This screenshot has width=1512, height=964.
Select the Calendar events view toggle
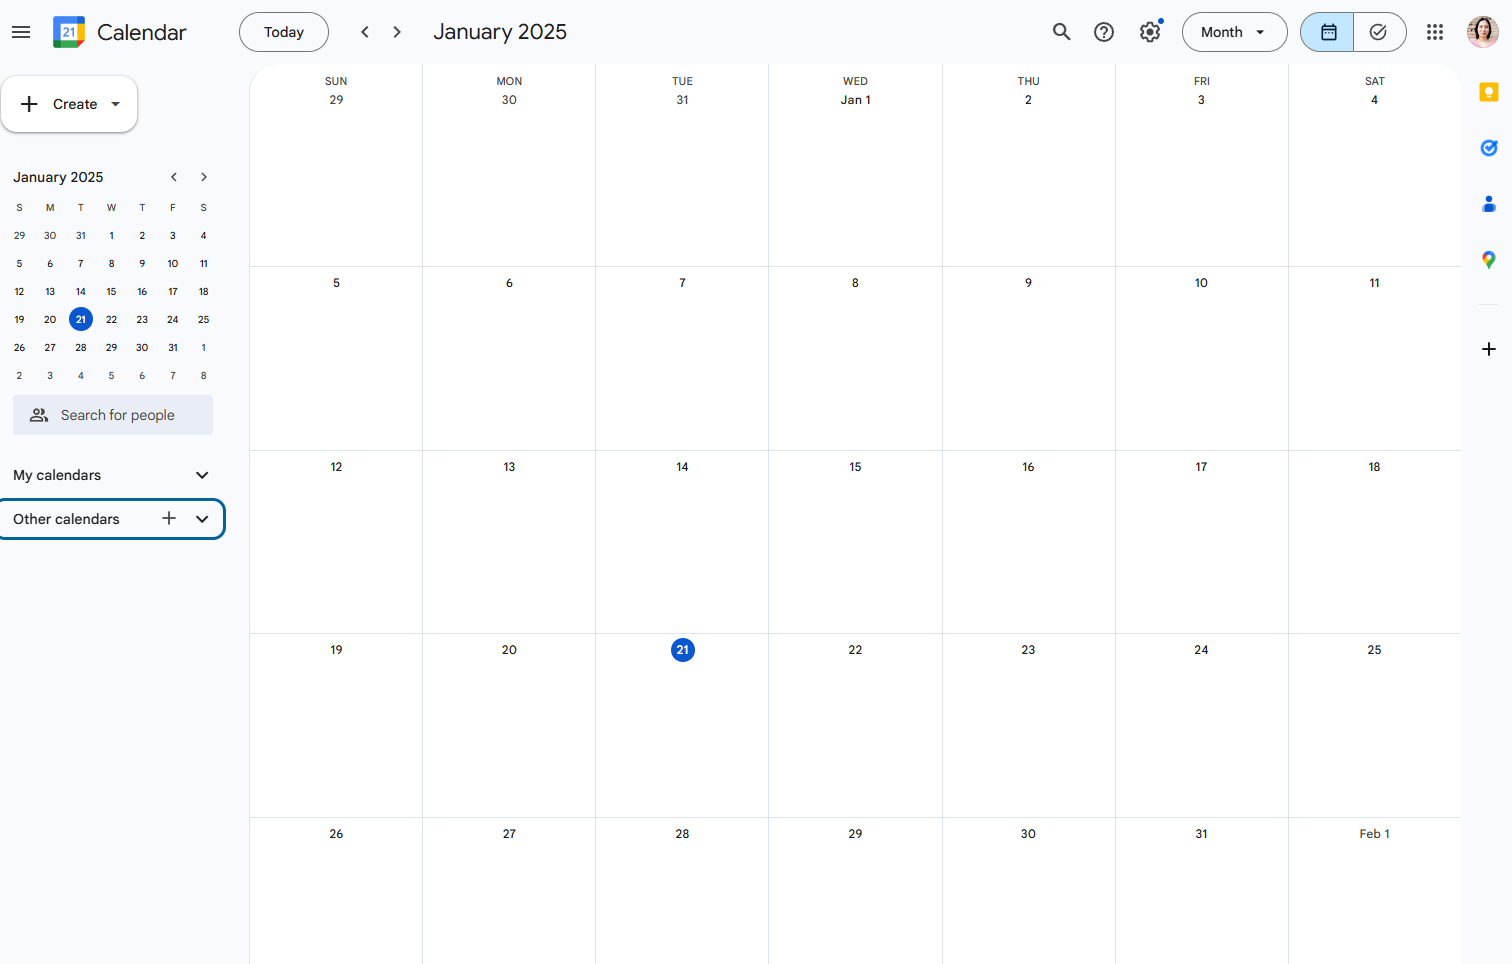point(1326,31)
